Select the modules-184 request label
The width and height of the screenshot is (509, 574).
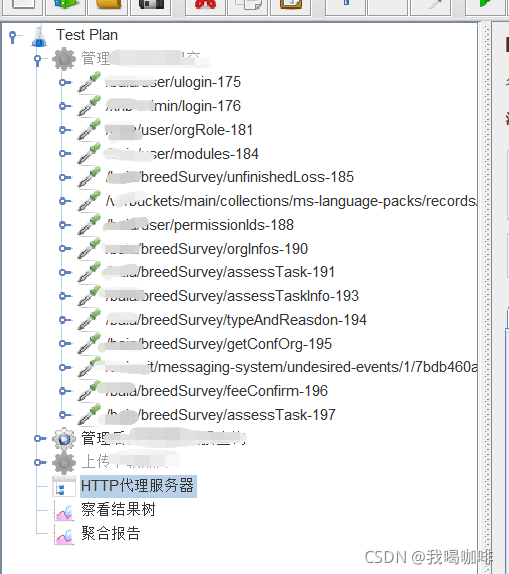[182, 153]
